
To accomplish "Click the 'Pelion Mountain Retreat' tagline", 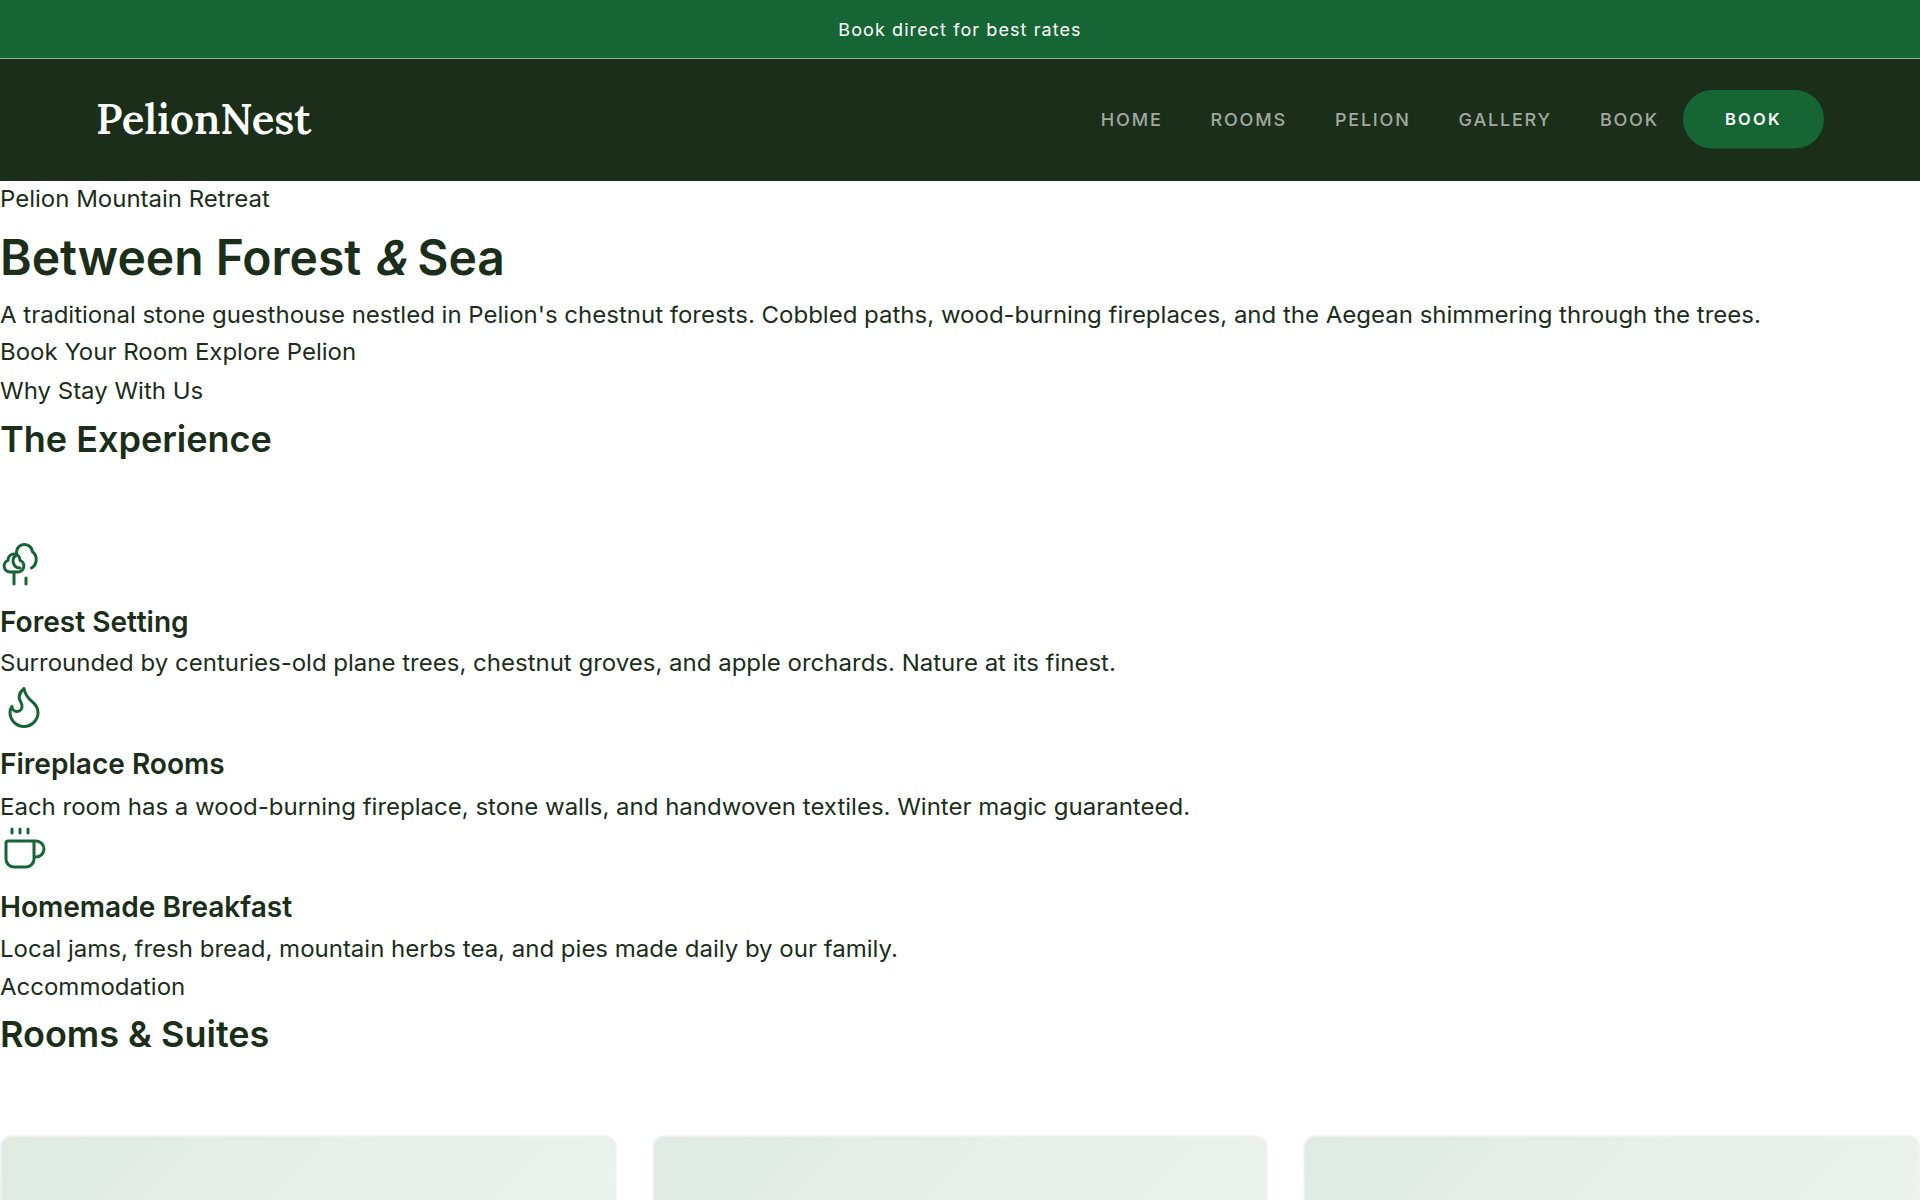I will click(135, 199).
